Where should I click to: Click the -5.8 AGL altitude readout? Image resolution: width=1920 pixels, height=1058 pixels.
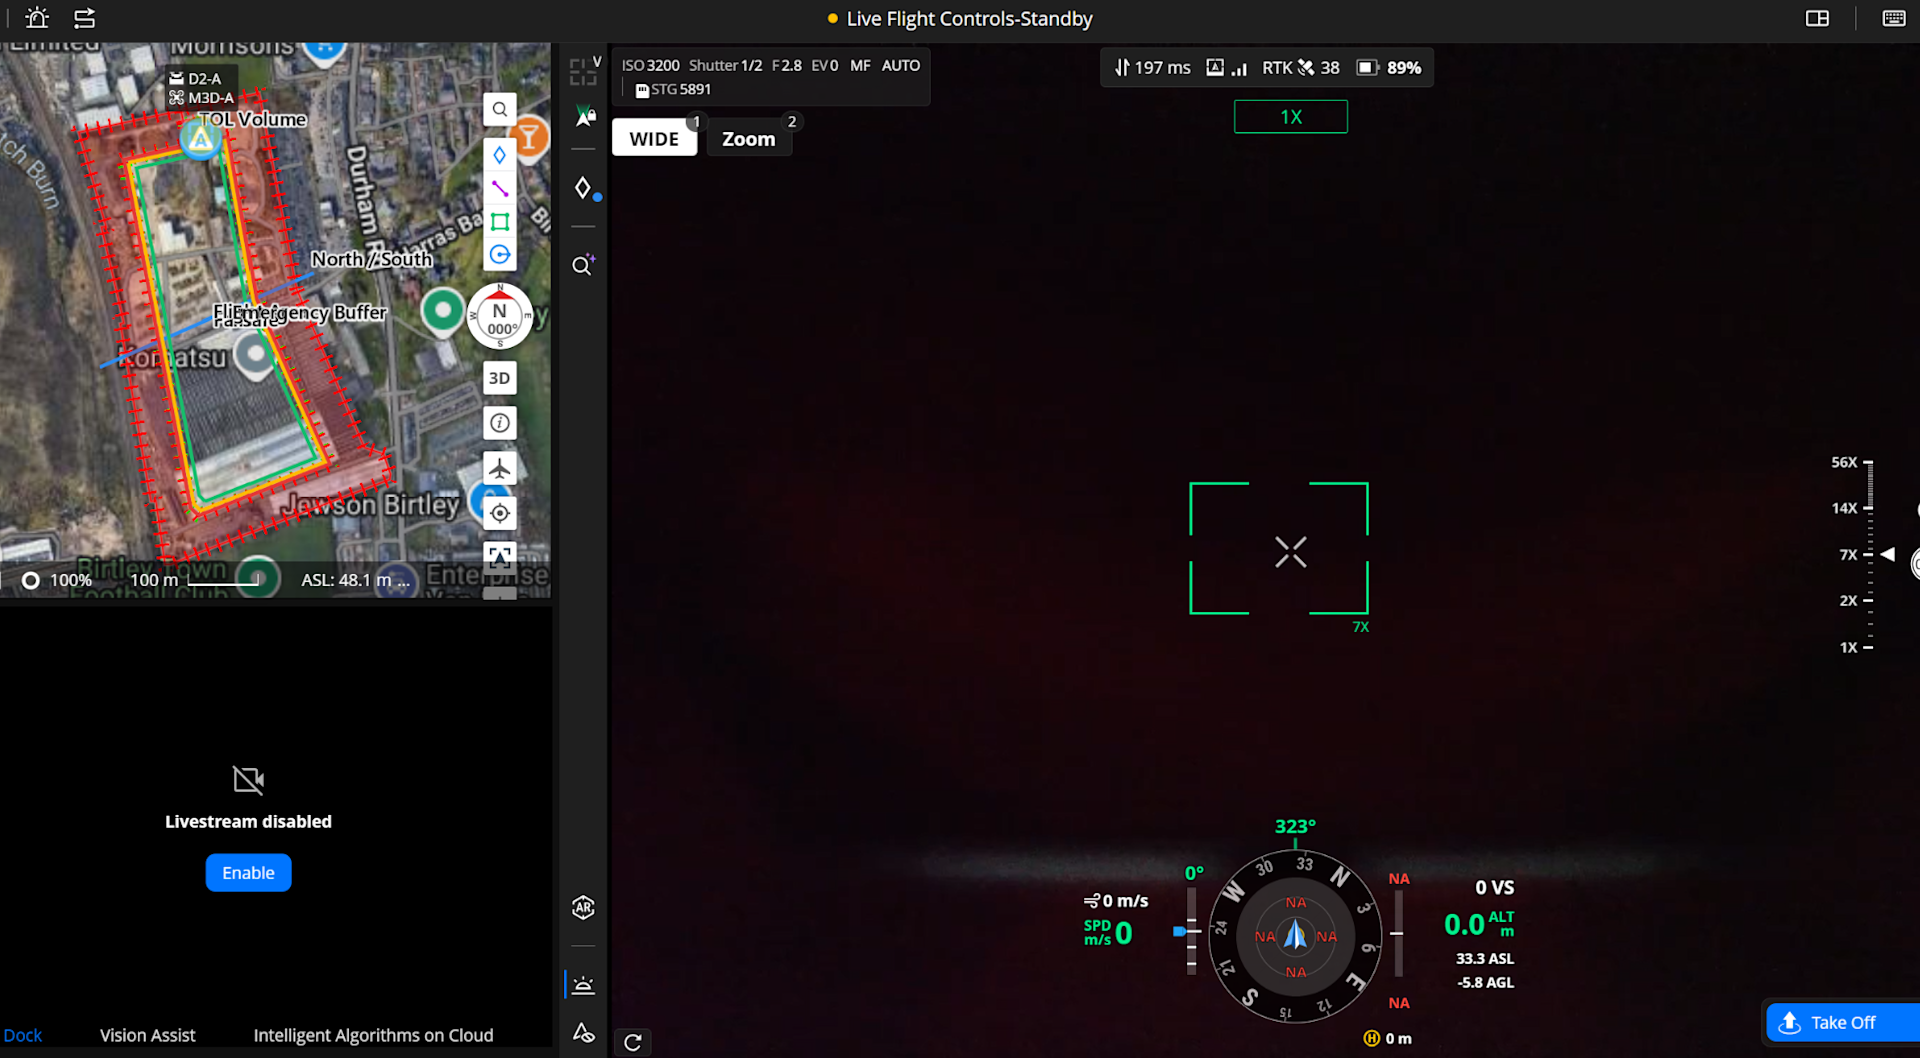1485,982
